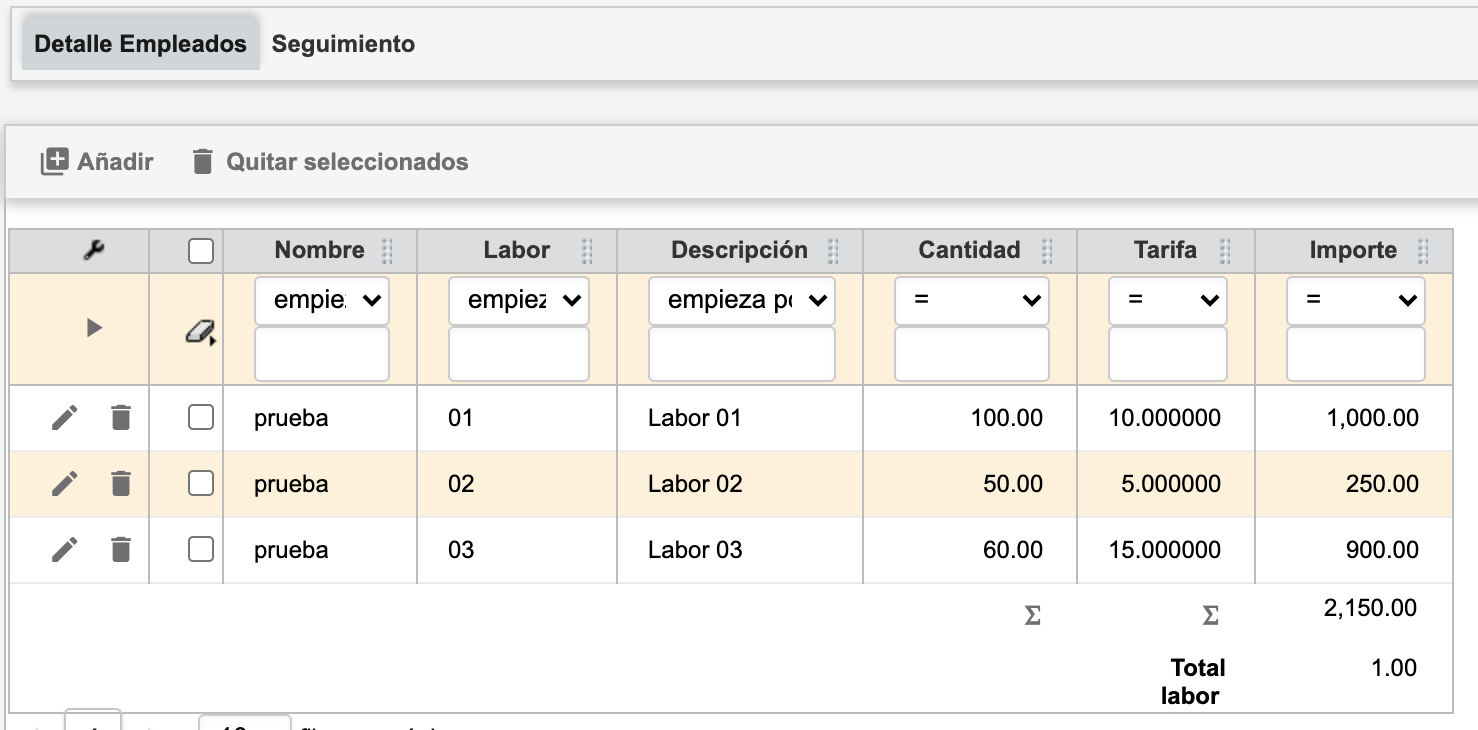Click the Tarifa column sum sigma icon
Screen dimensions: 1478x730
[x=1210, y=616]
